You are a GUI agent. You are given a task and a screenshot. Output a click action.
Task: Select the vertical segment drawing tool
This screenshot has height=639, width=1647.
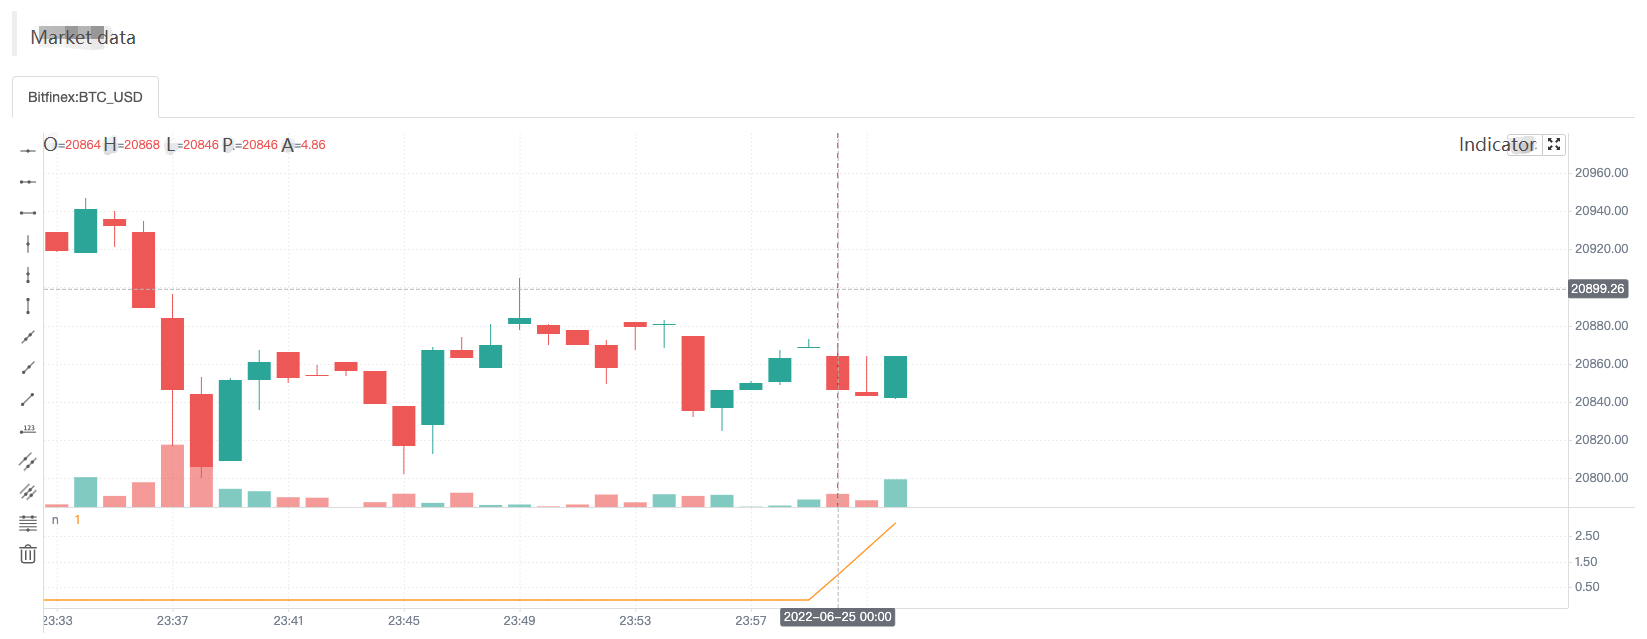point(28,306)
